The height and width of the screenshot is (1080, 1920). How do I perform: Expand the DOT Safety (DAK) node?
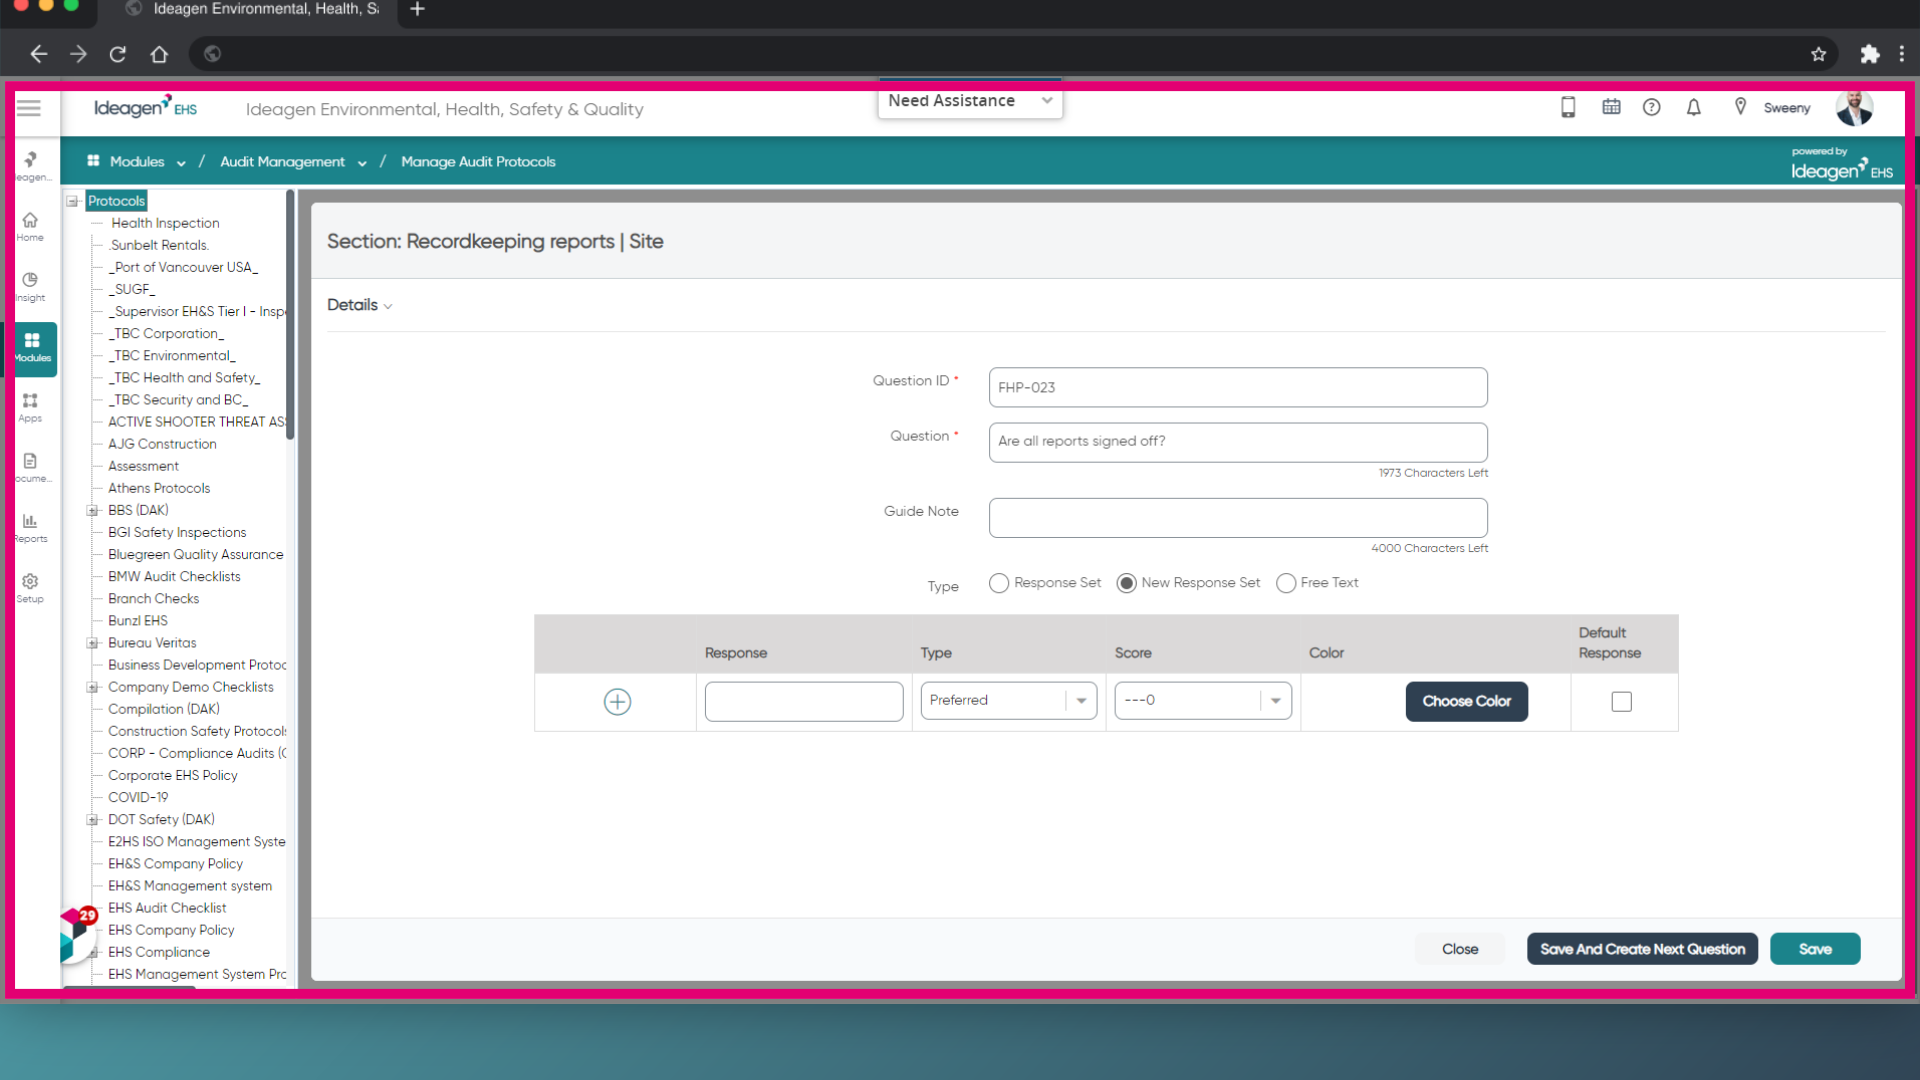tap(92, 819)
